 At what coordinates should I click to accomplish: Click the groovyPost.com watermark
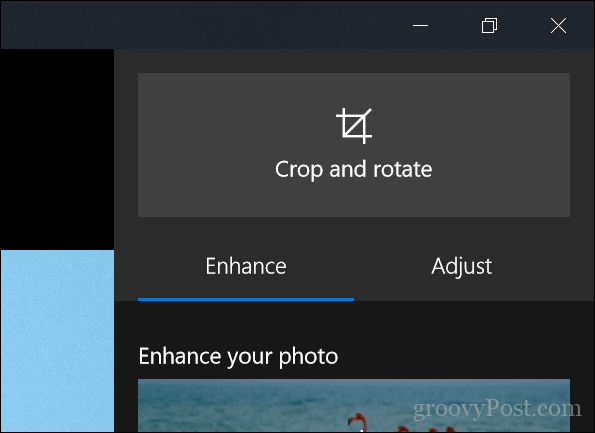tap(497, 409)
